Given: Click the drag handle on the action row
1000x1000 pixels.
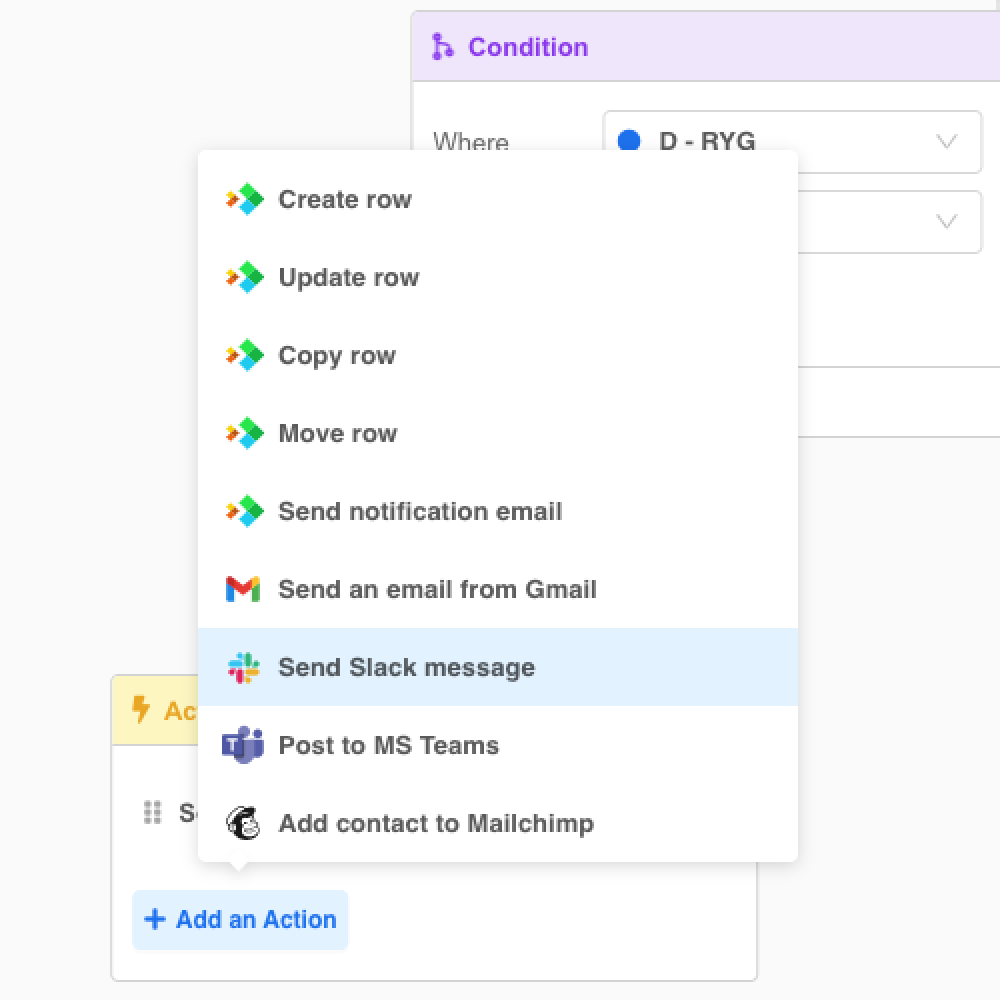Looking at the screenshot, I should (x=152, y=812).
